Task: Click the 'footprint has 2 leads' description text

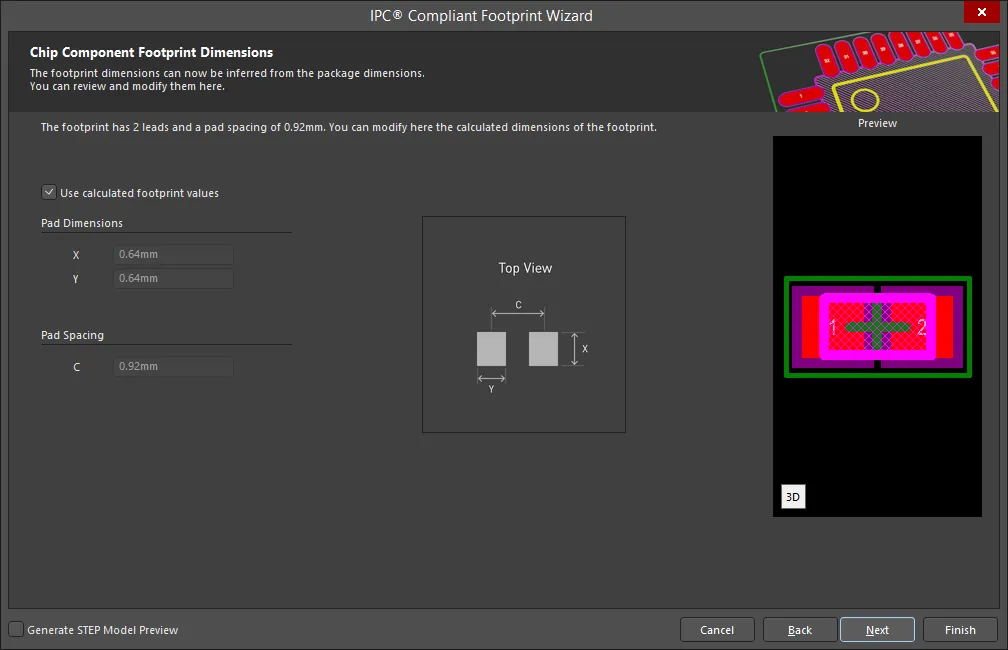Action: 348,127
